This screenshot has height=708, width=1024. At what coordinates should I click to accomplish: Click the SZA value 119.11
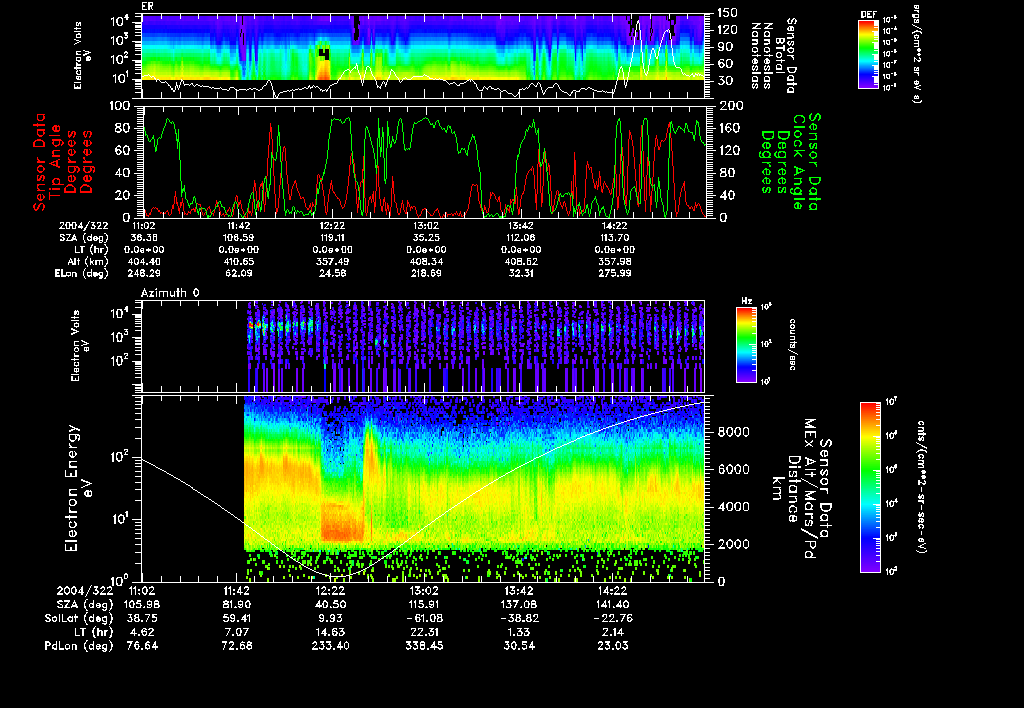(332, 238)
